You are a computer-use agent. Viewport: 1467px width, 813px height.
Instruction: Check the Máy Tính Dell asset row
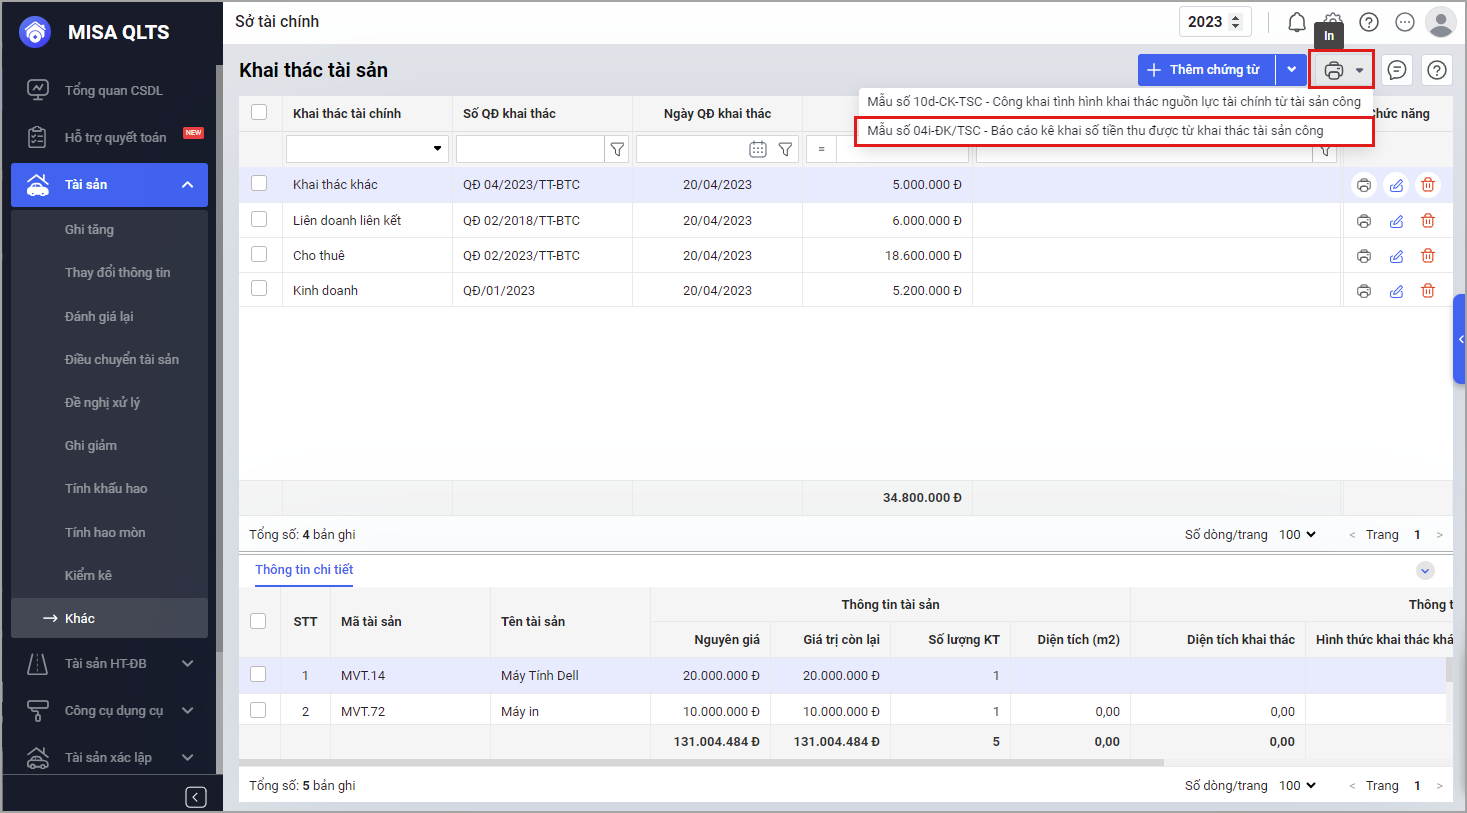pos(258,675)
